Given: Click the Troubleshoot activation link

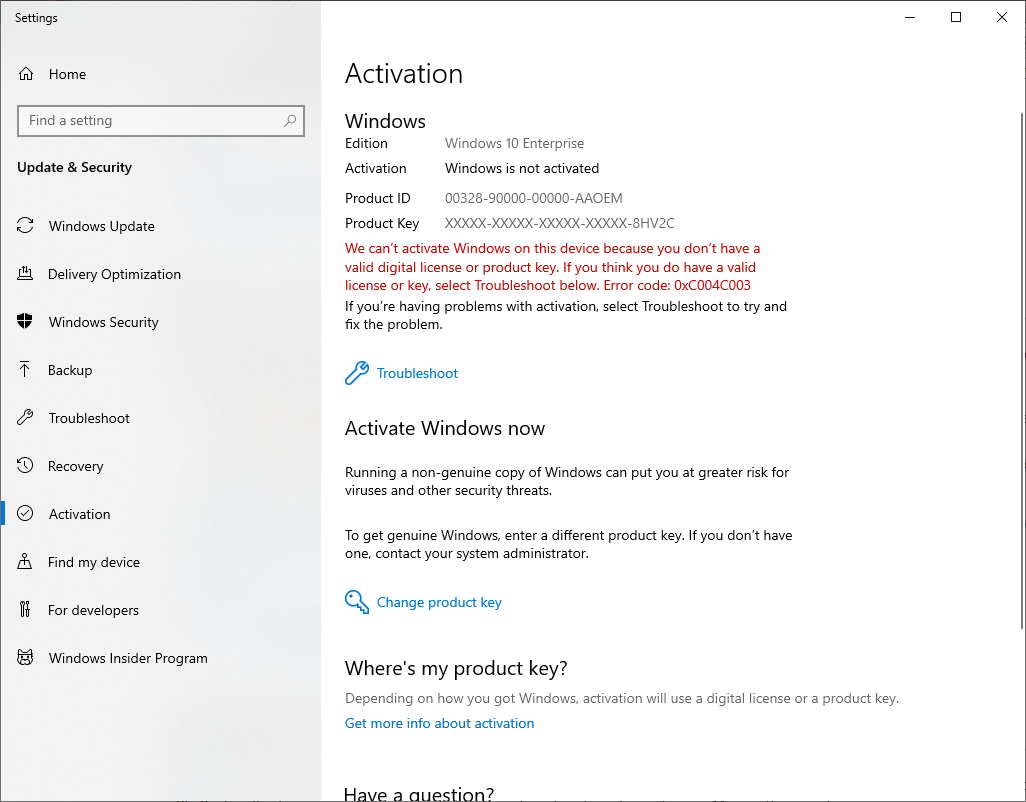Looking at the screenshot, I should click(x=417, y=373).
